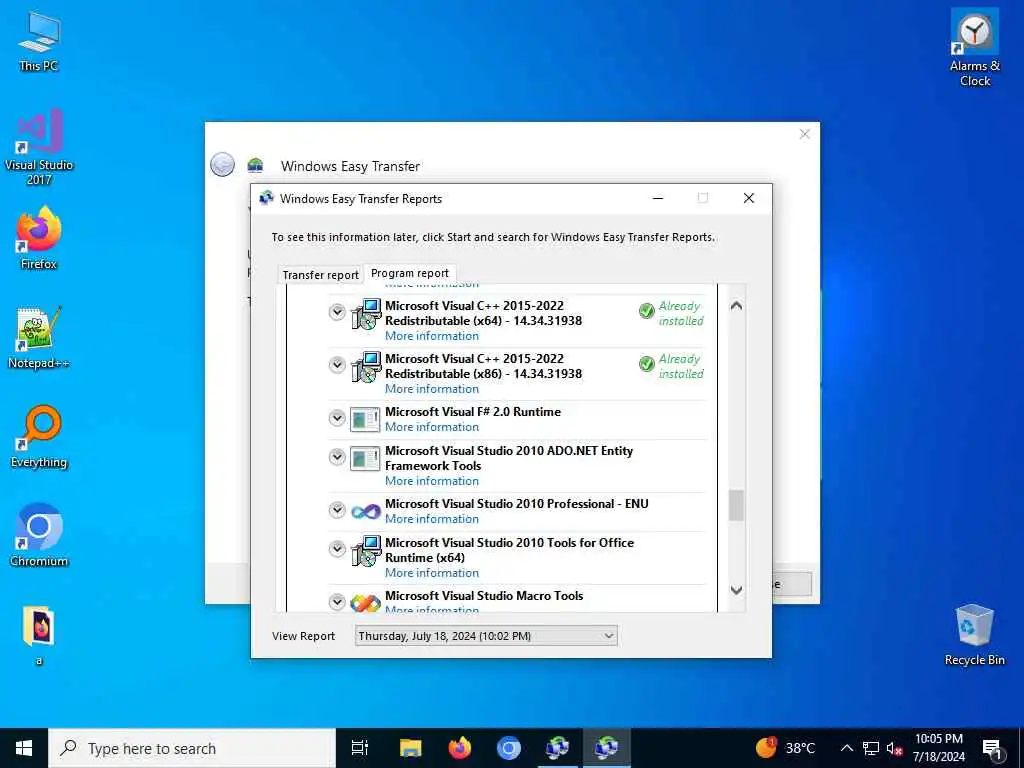Expand Visual C++ 2015-2022 x86 entry details
Viewport: 1024px width, 768px height.
(337, 365)
